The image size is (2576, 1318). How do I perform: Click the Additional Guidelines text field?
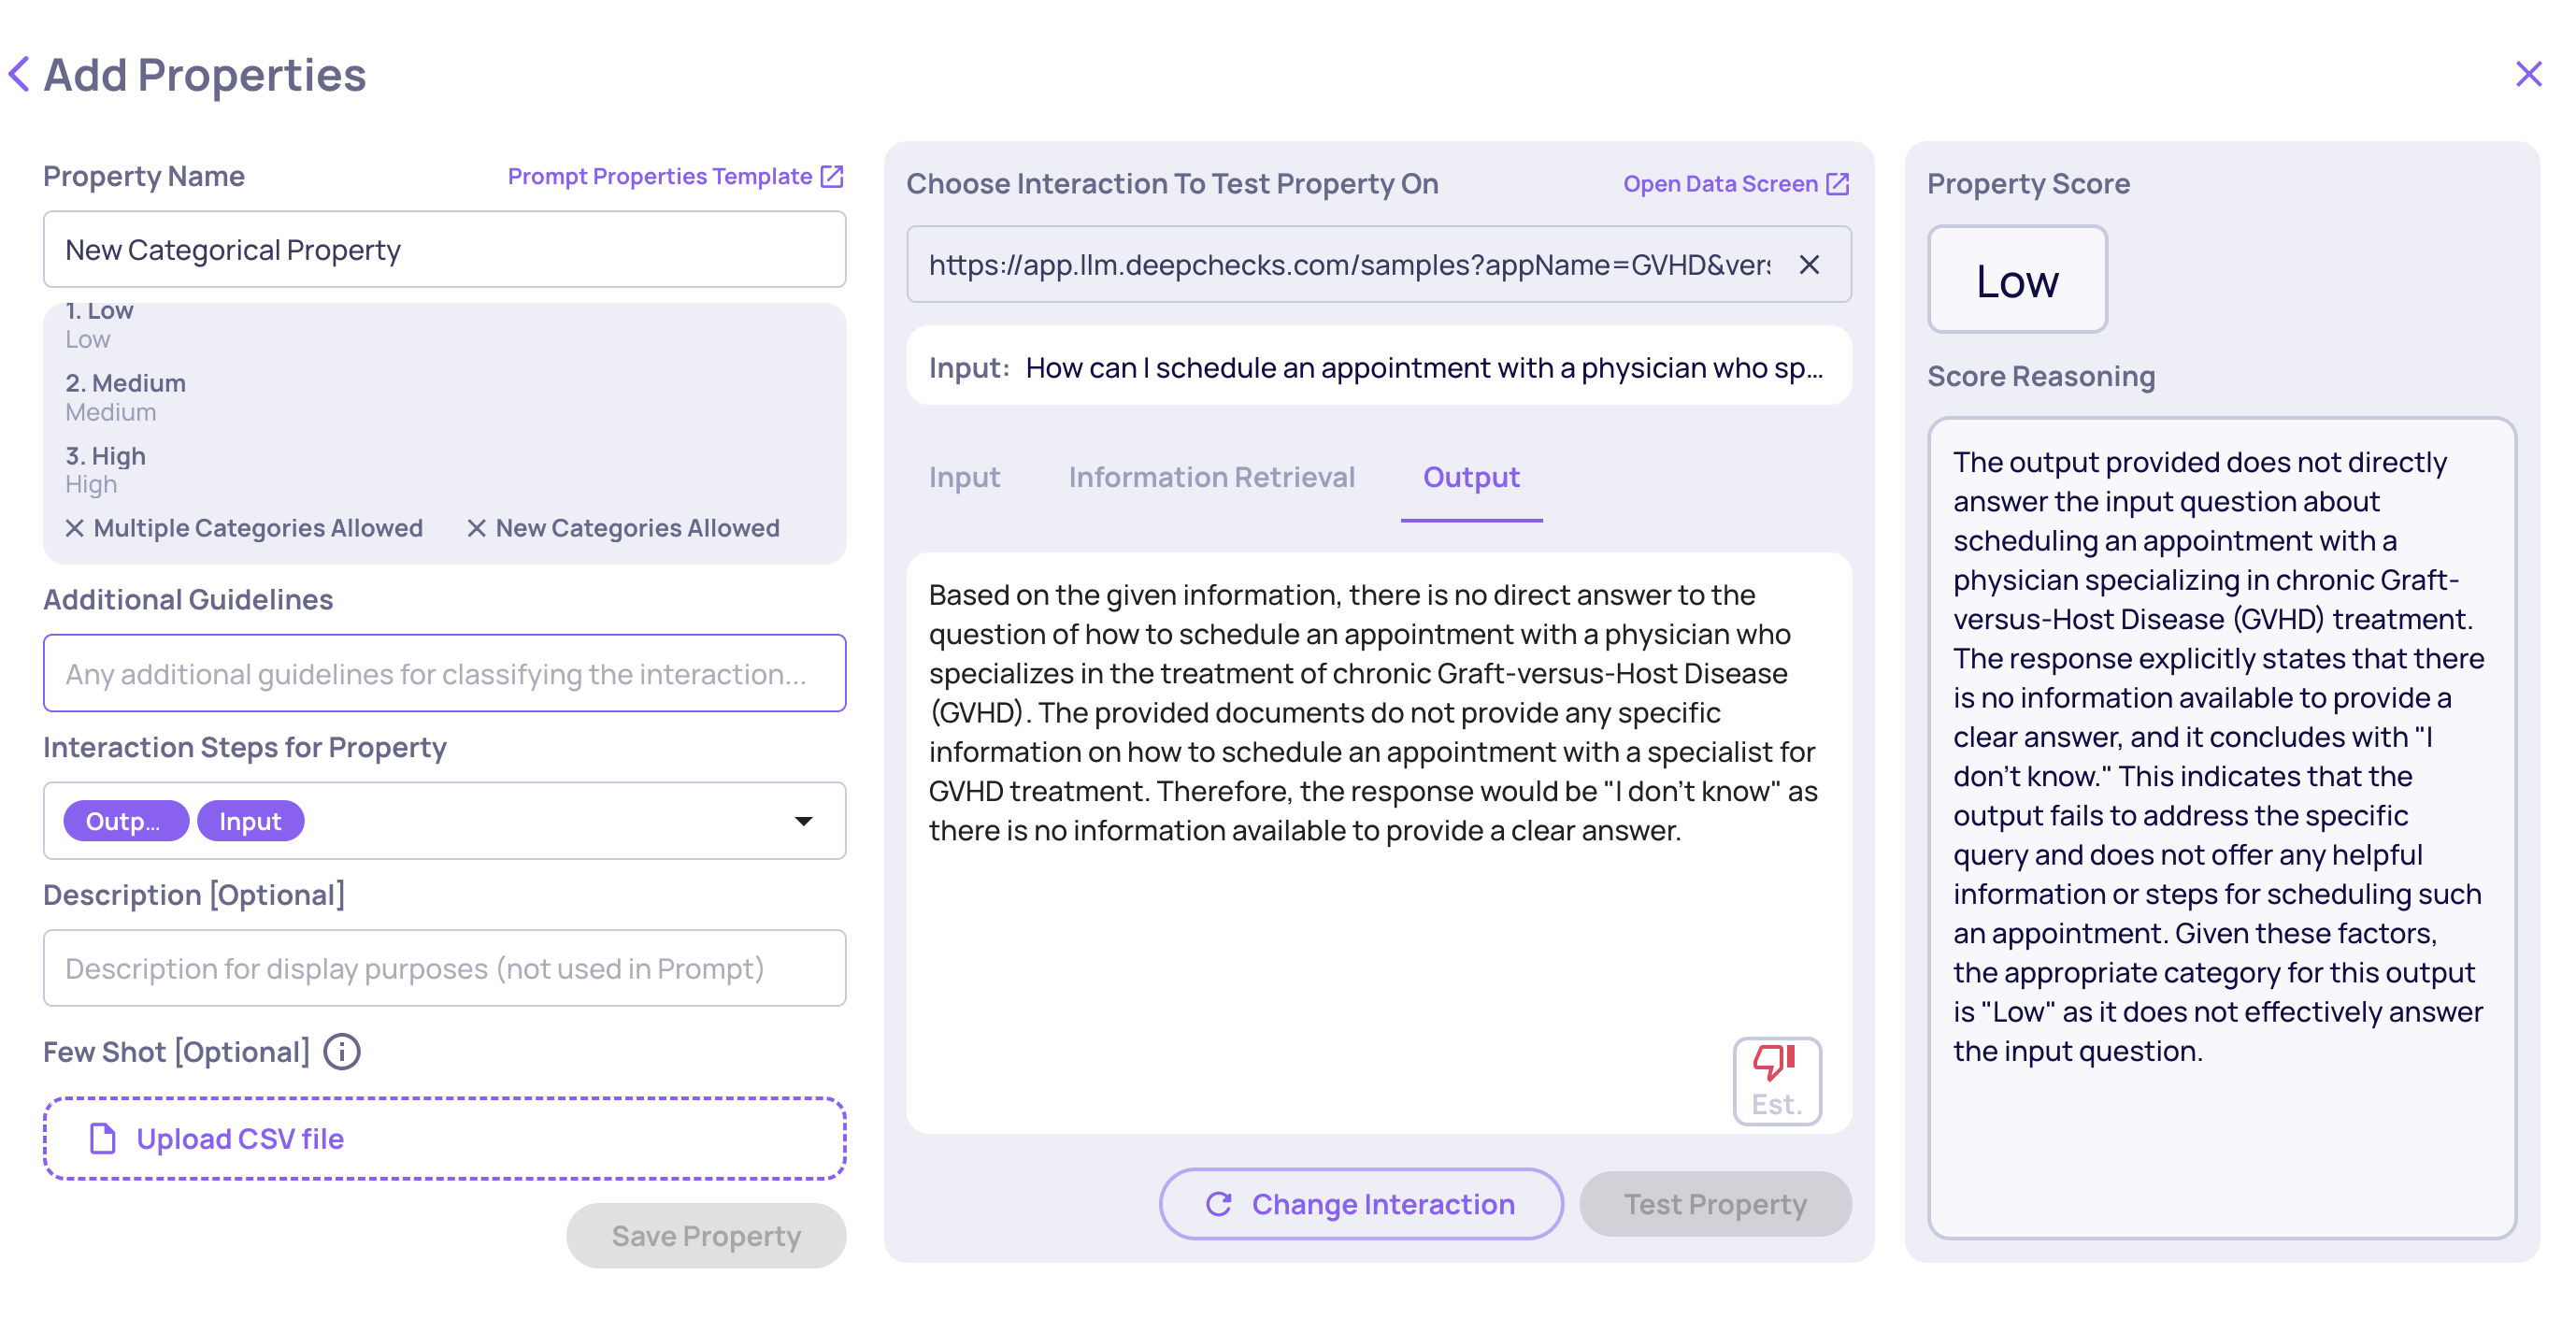[444, 674]
